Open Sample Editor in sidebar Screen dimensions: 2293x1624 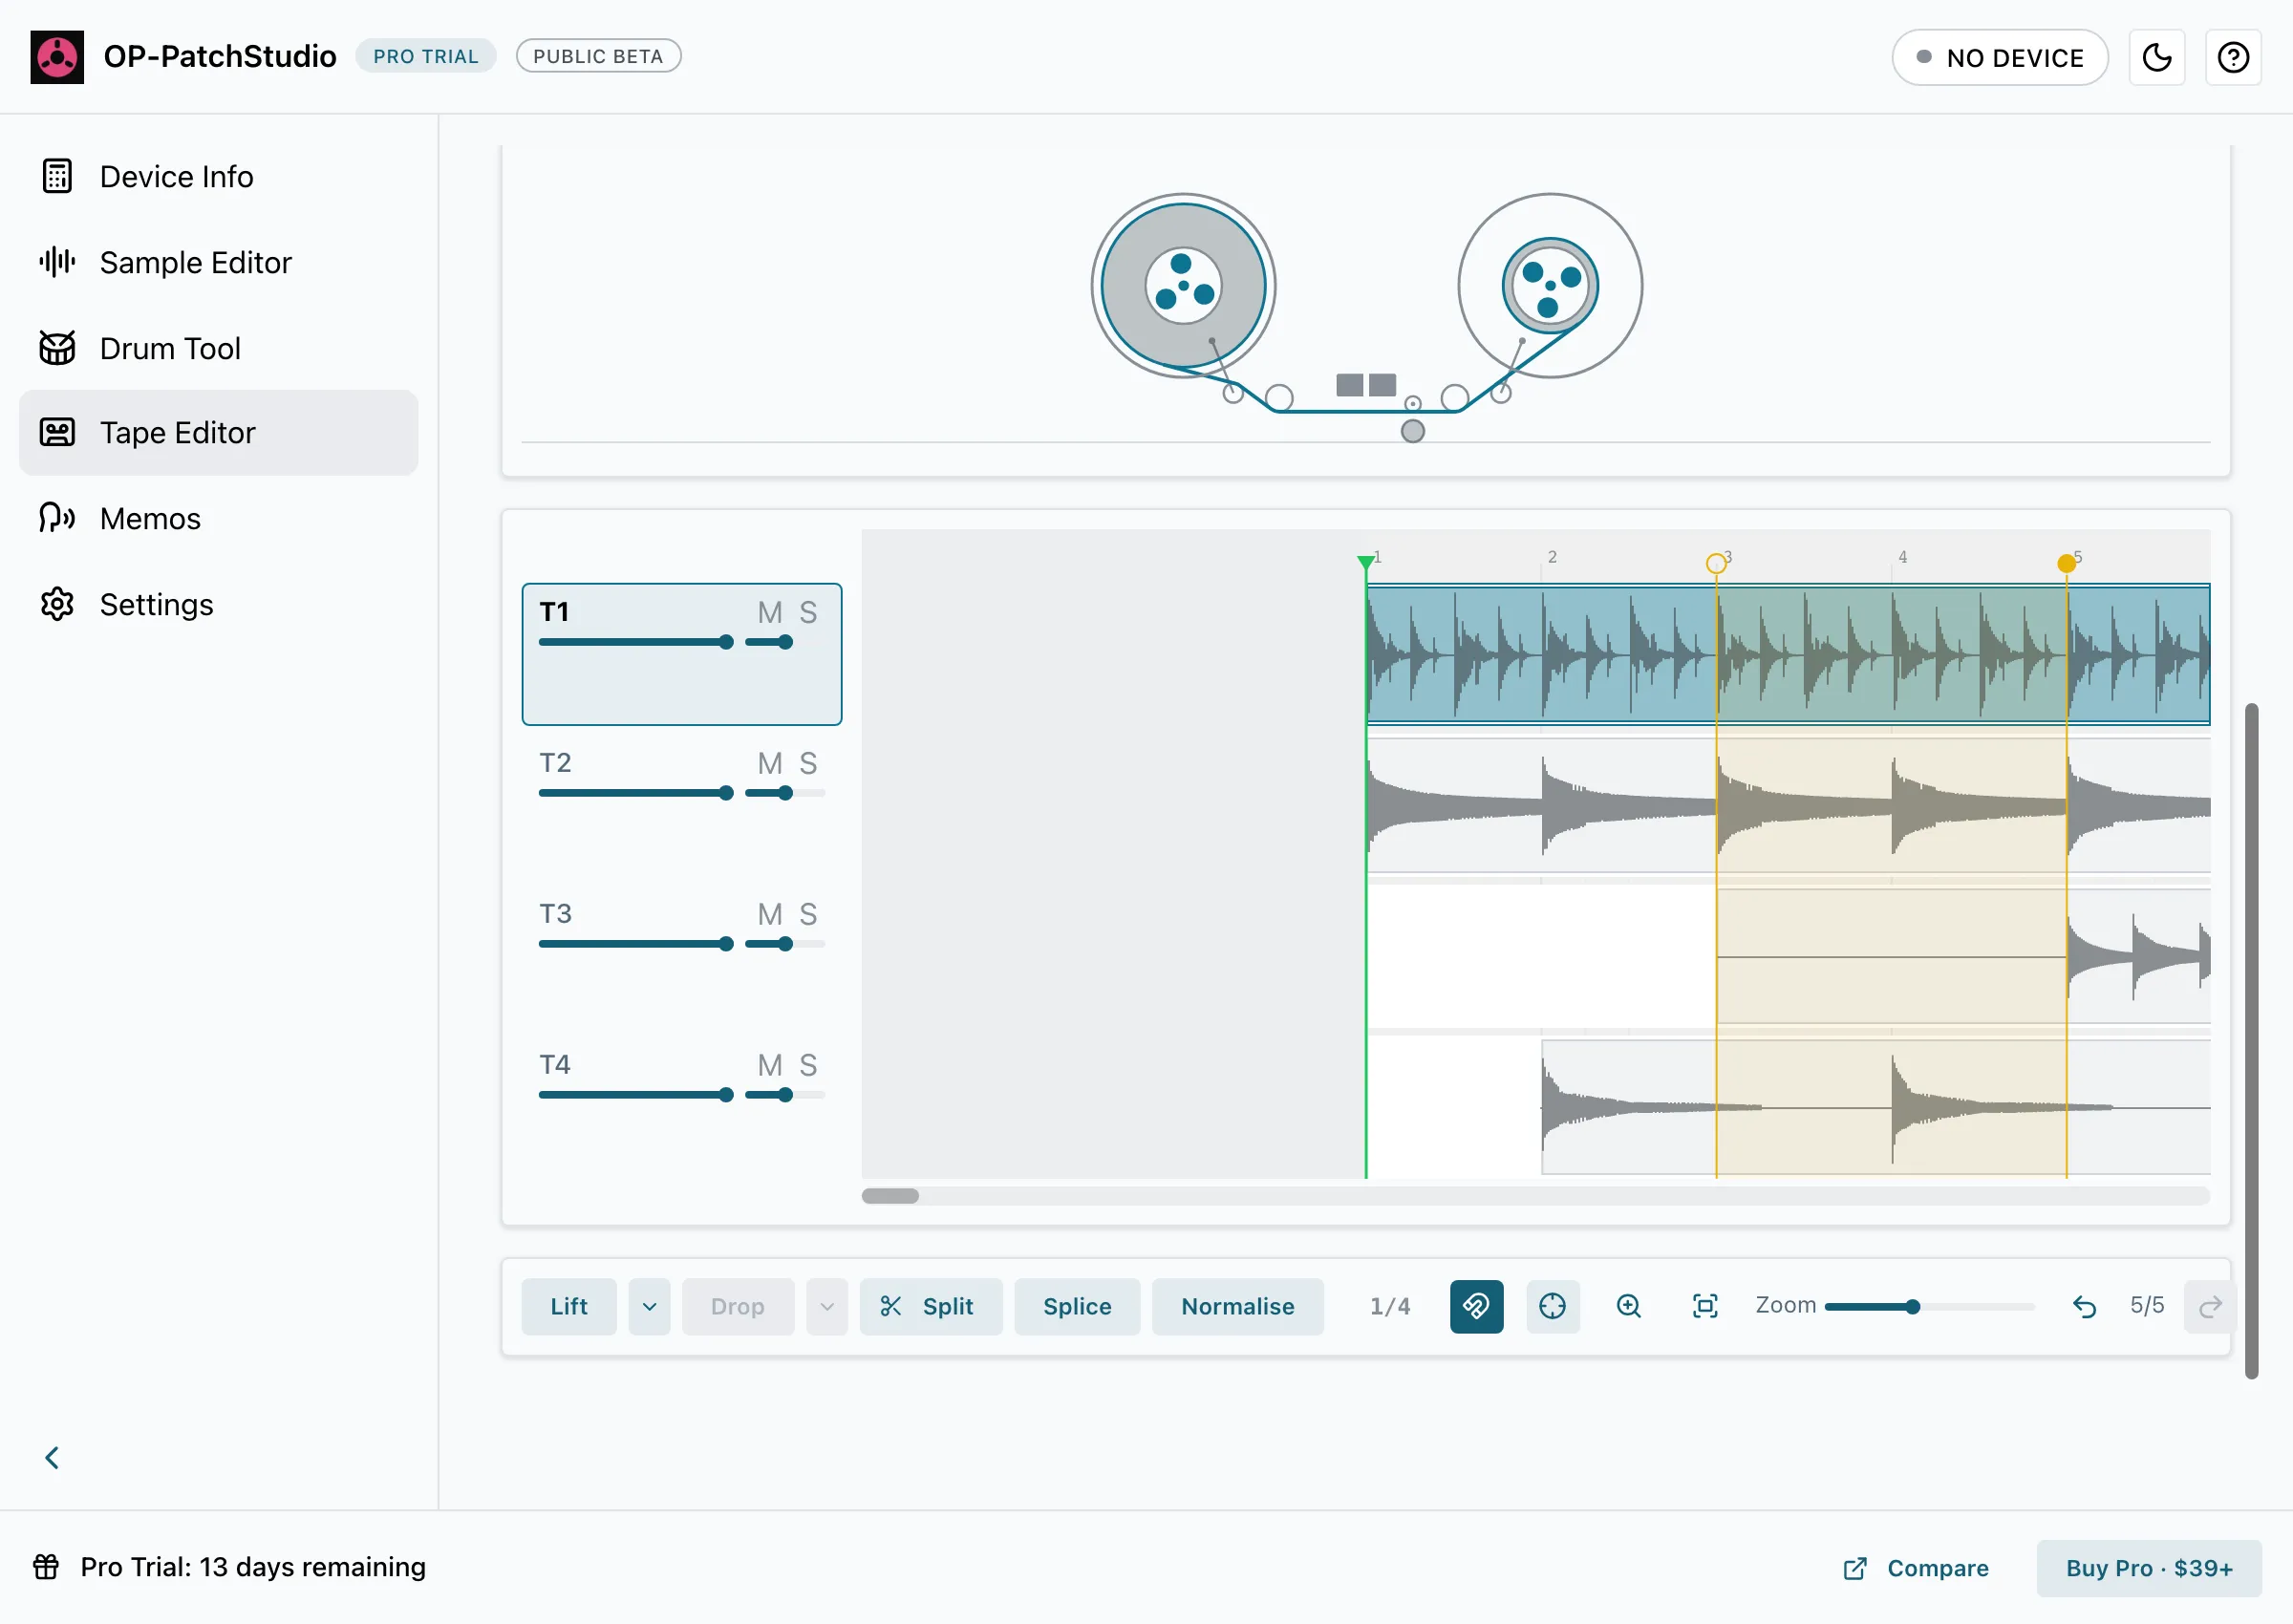[x=218, y=262]
